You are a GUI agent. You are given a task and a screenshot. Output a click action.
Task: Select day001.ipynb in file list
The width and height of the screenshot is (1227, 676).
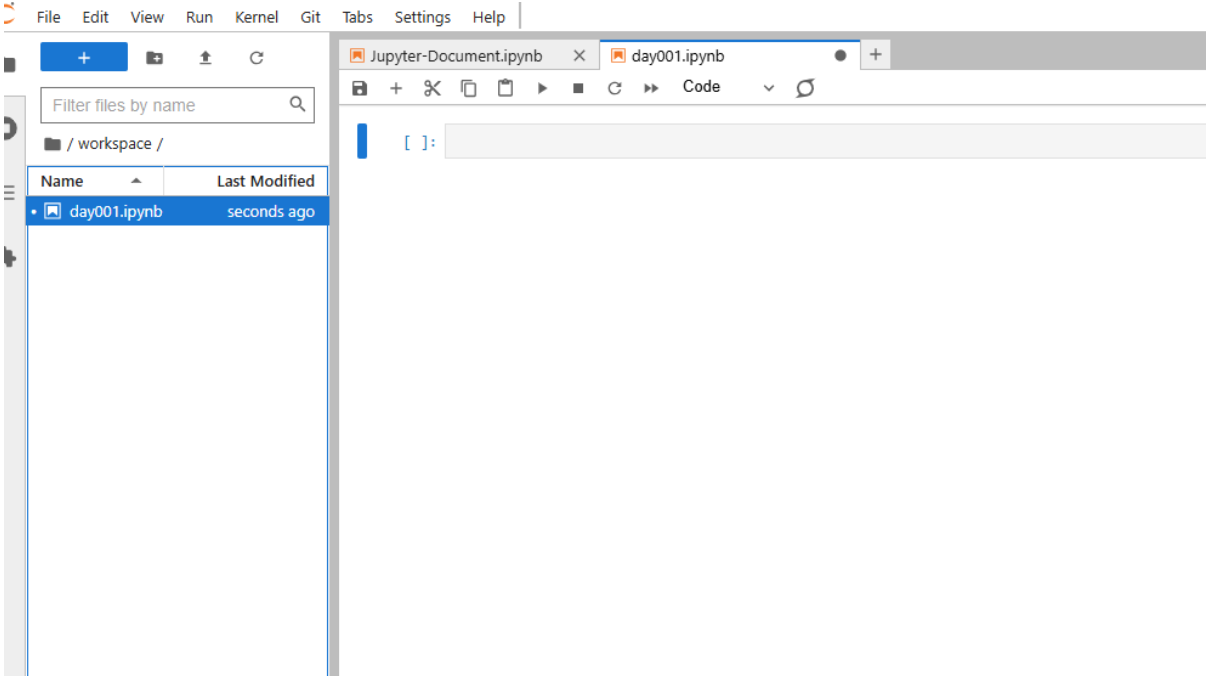(x=177, y=211)
